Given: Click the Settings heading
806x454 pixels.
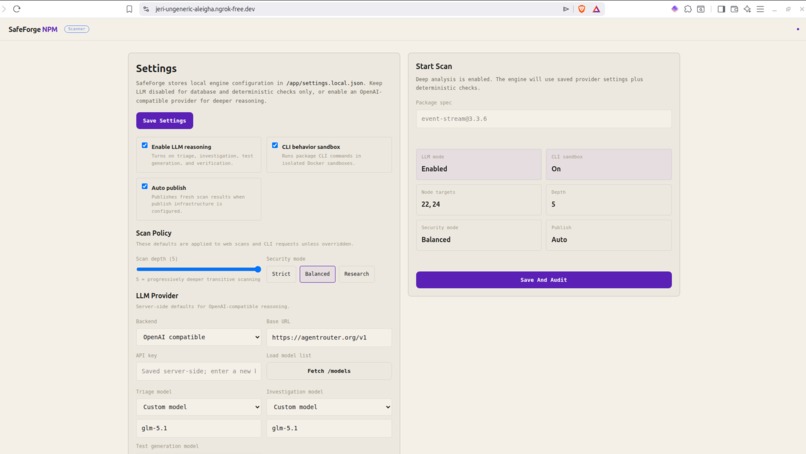Looking at the screenshot, I should (x=156, y=68).
